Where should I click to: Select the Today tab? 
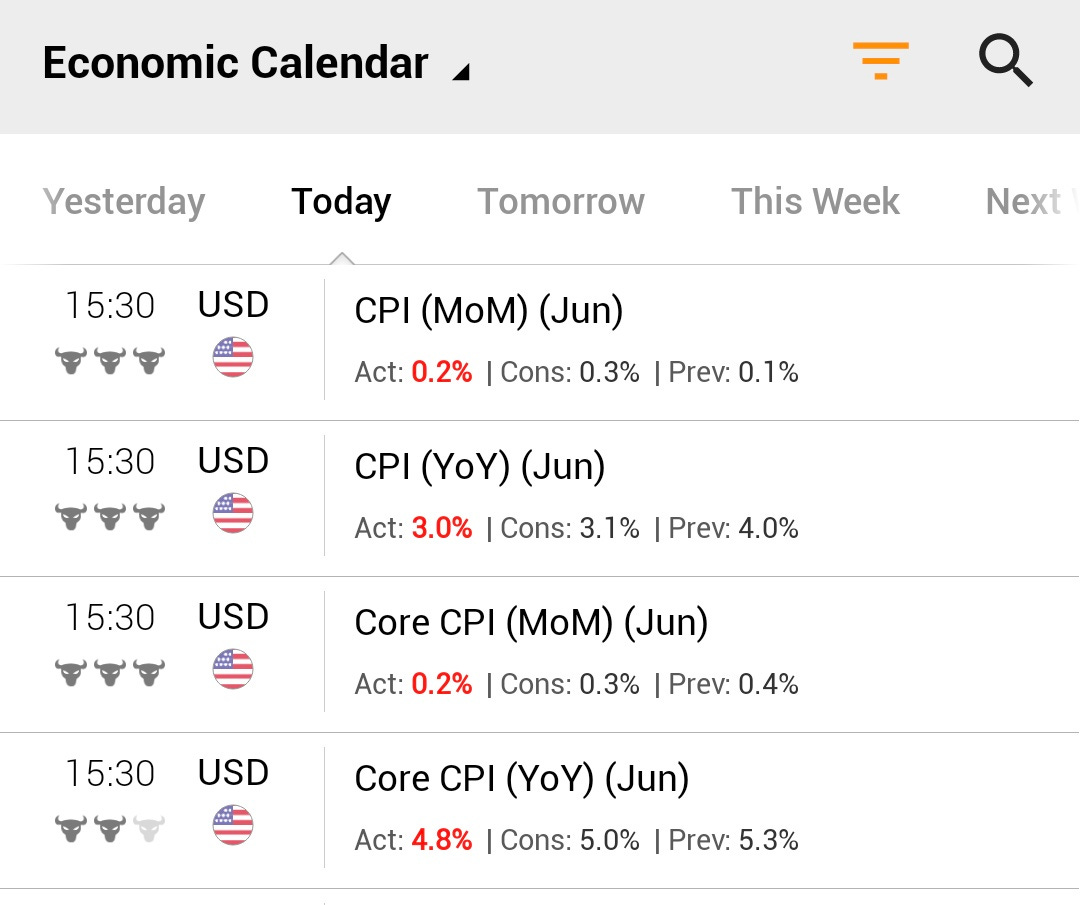(x=341, y=202)
